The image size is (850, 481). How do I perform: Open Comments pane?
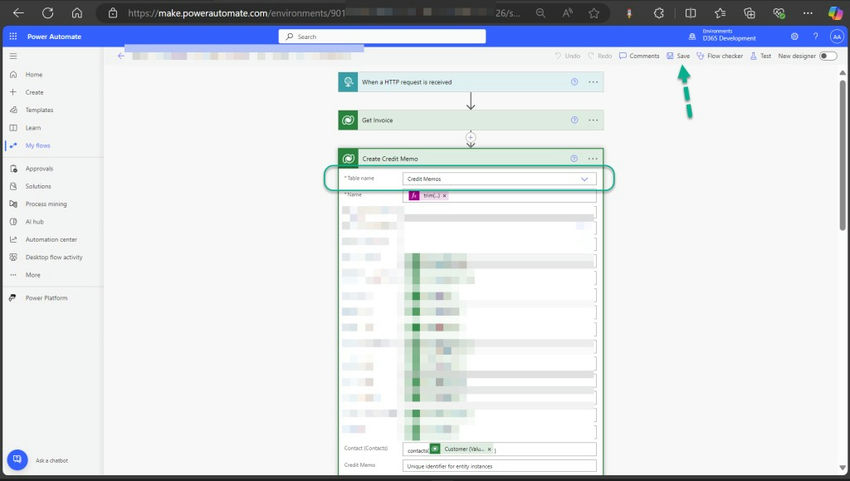tap(639, 56)
